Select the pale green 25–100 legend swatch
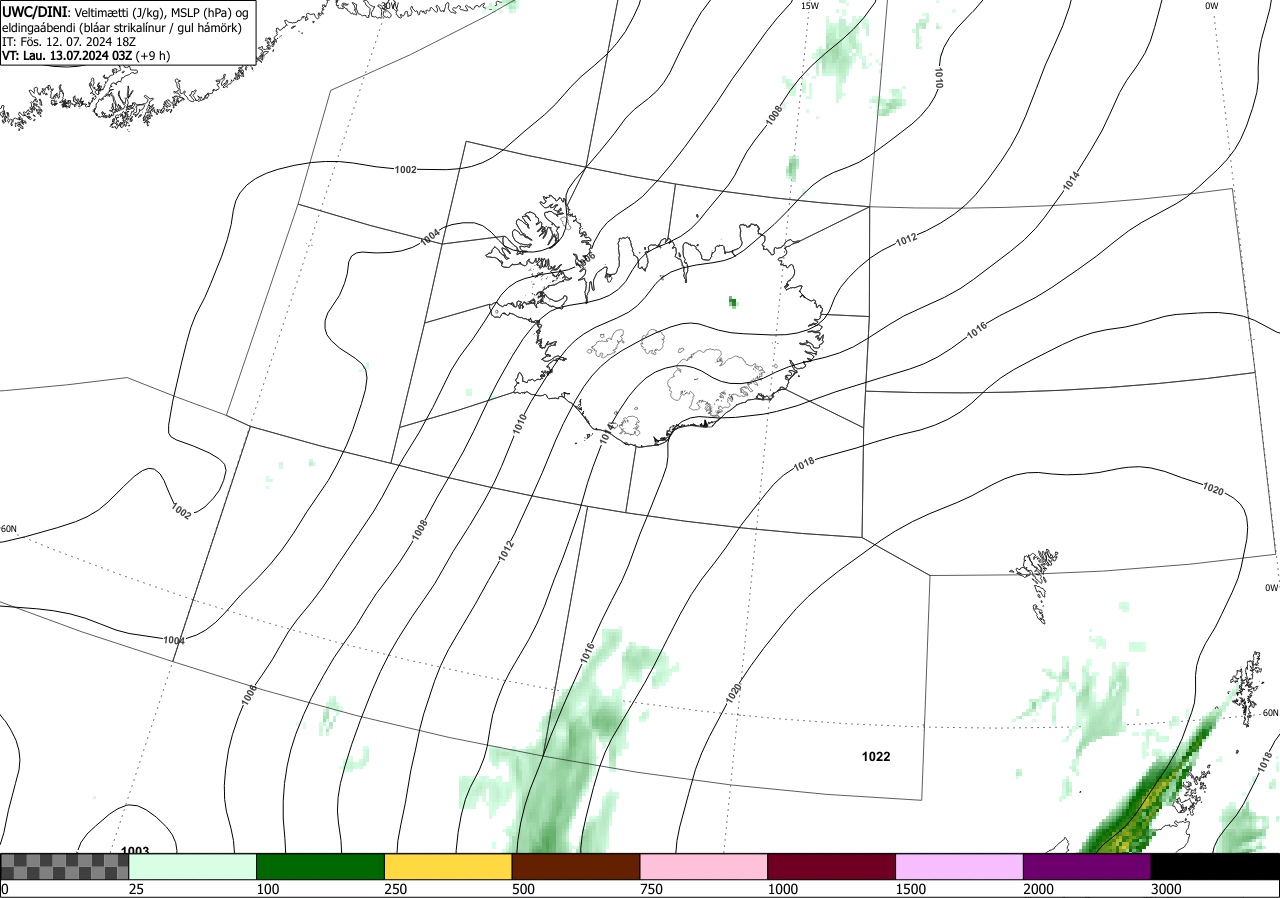 pyautogui.click(x=193, y=866)
